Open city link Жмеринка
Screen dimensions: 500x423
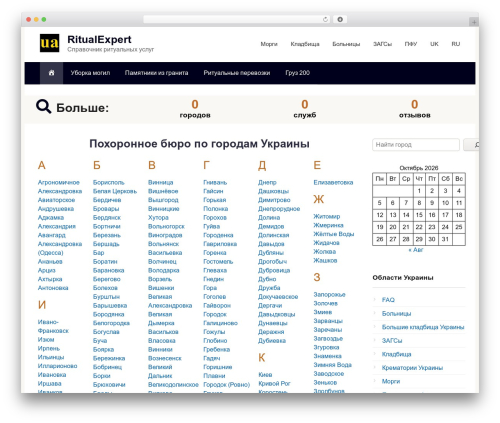coord(328,225)
